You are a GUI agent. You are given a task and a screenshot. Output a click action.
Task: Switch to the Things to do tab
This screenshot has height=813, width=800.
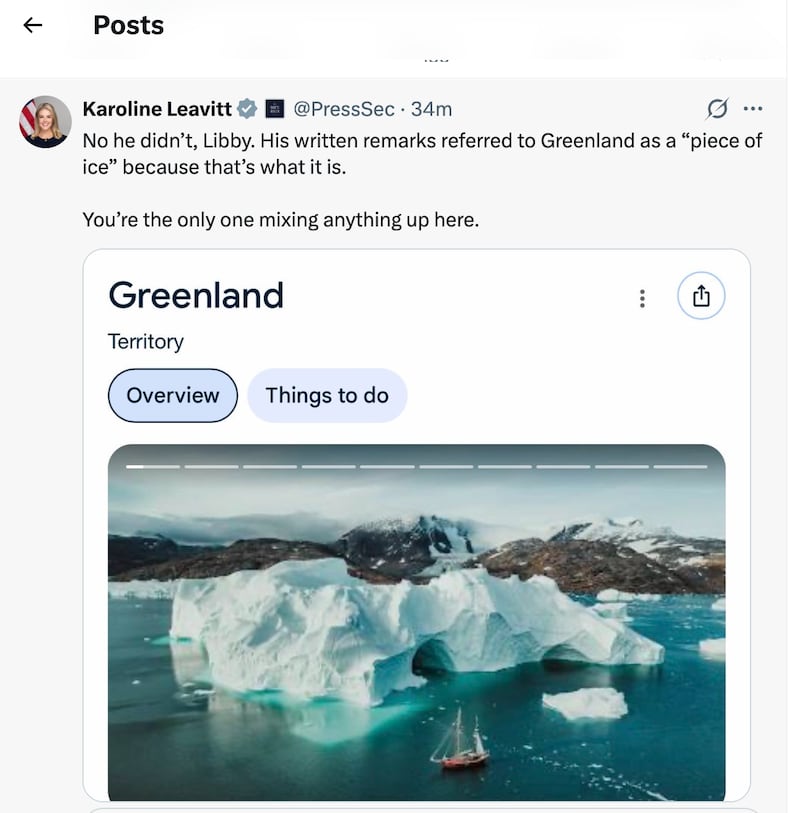pyautogui.click(x=327, y=395)
